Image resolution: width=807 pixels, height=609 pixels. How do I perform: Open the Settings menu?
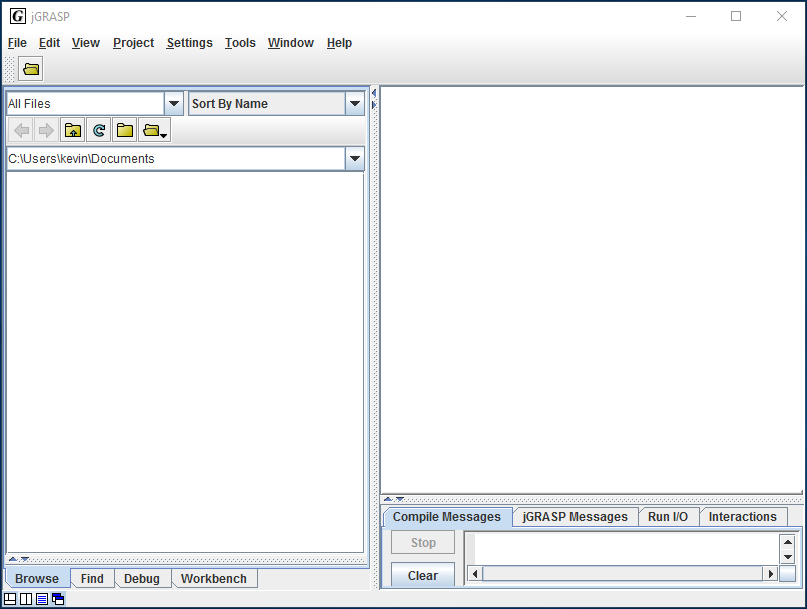189,43
